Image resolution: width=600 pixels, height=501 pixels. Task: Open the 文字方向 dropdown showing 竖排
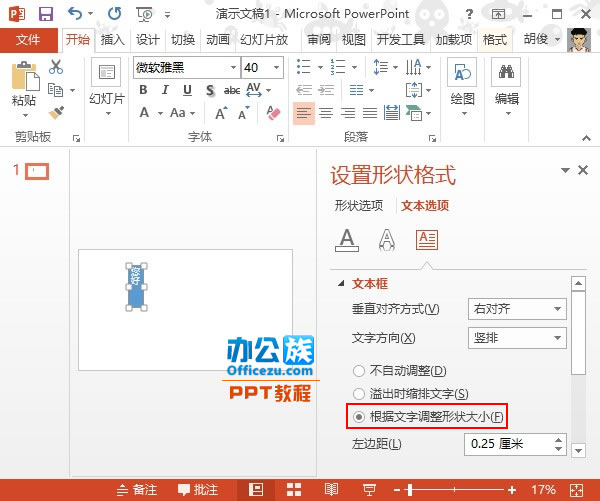point(516,339)
